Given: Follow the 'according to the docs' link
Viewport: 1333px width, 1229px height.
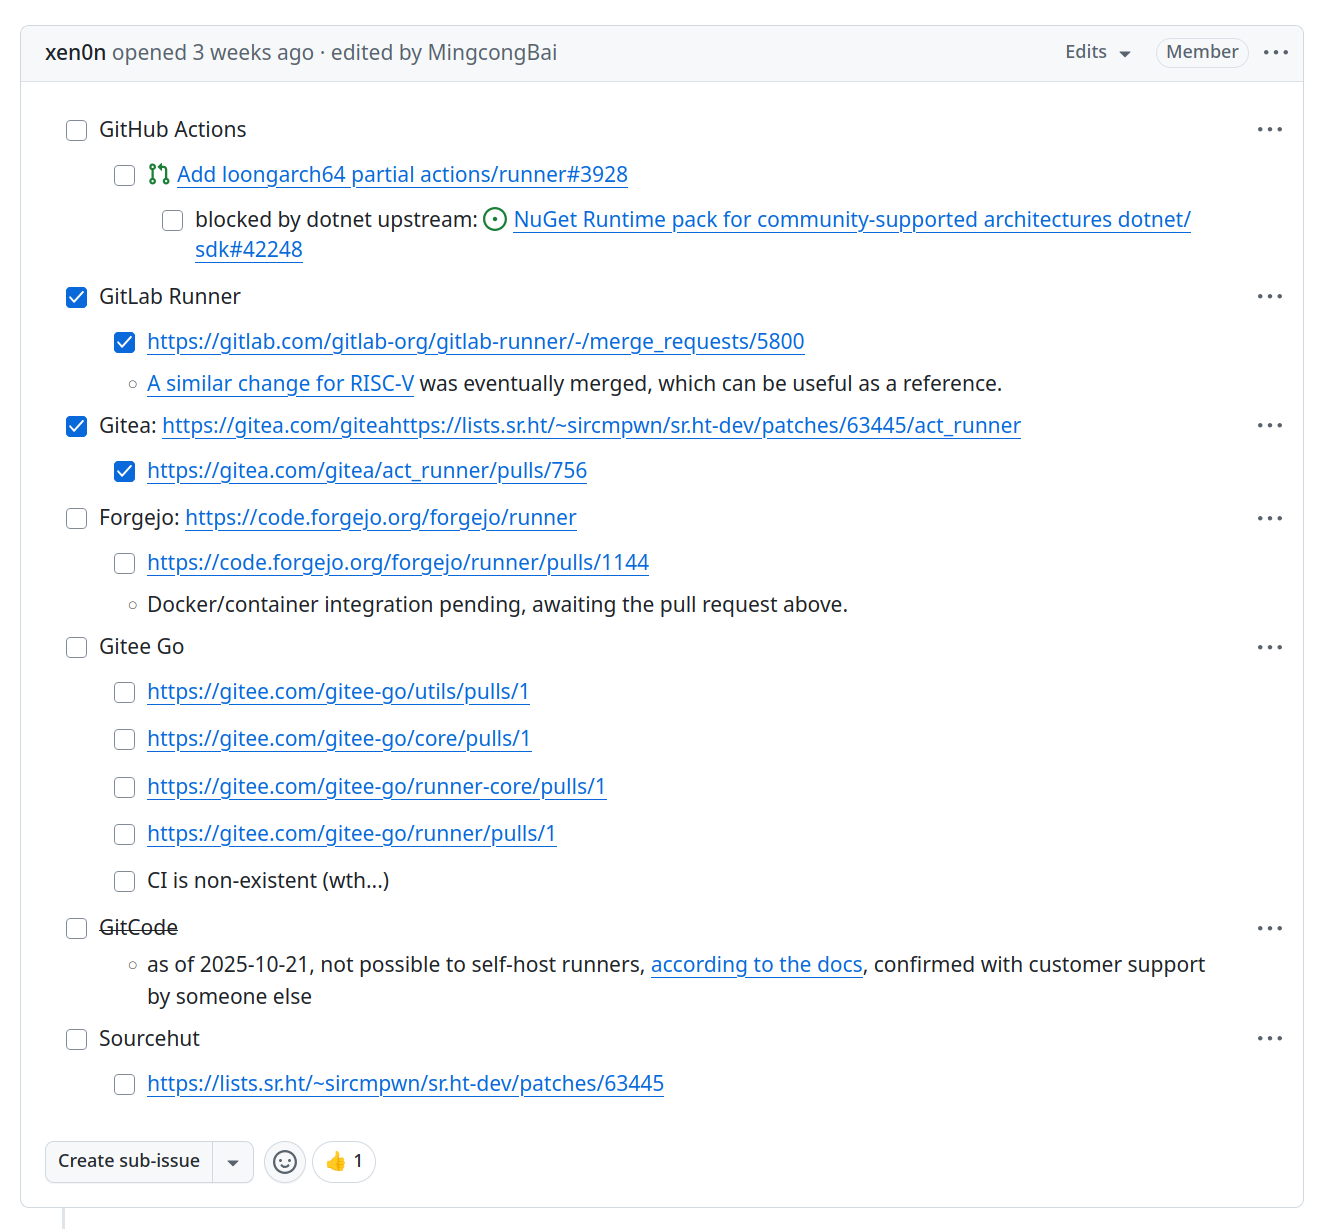Looking at the screenshot, I should (x=756, y=965).
